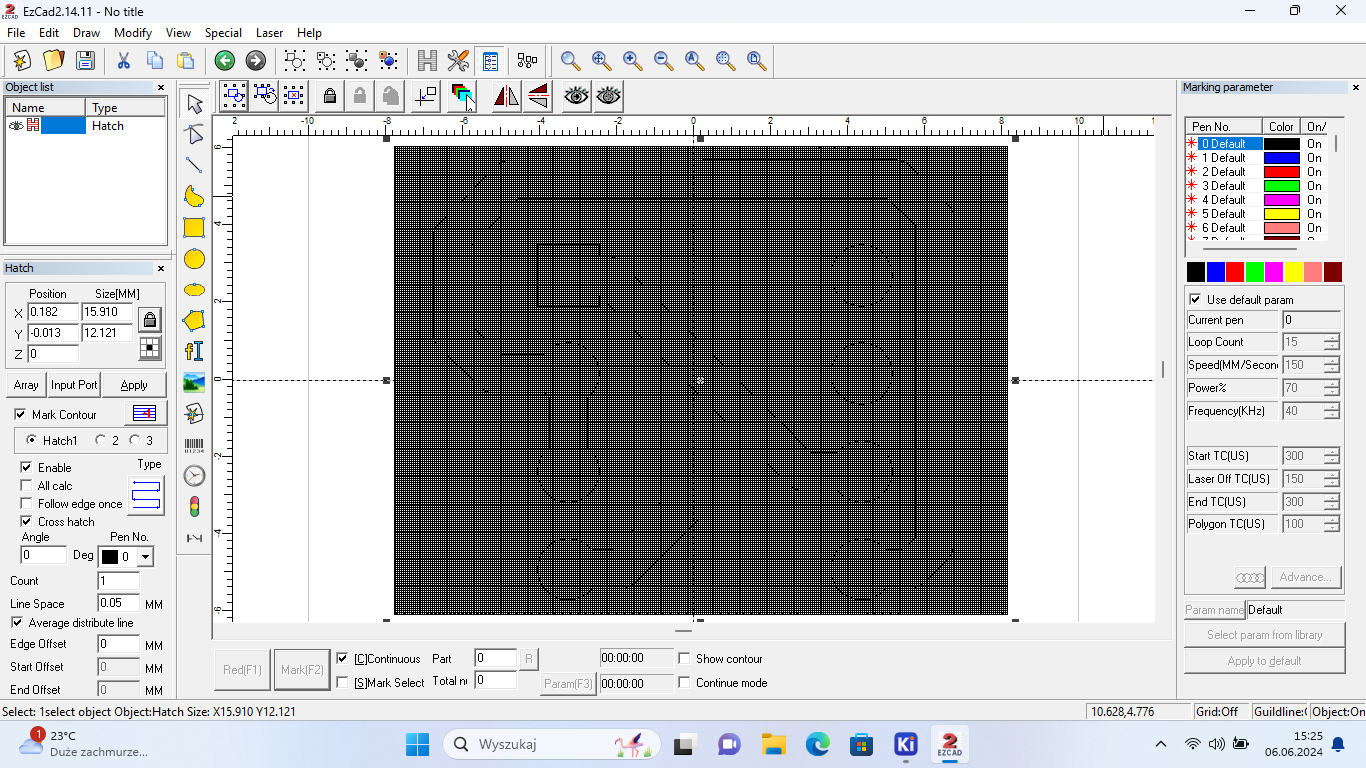The height and width of the screenshot is (768, 1366).
Task: Select the traffic light Input port tool
Action: tap(194, 507)
